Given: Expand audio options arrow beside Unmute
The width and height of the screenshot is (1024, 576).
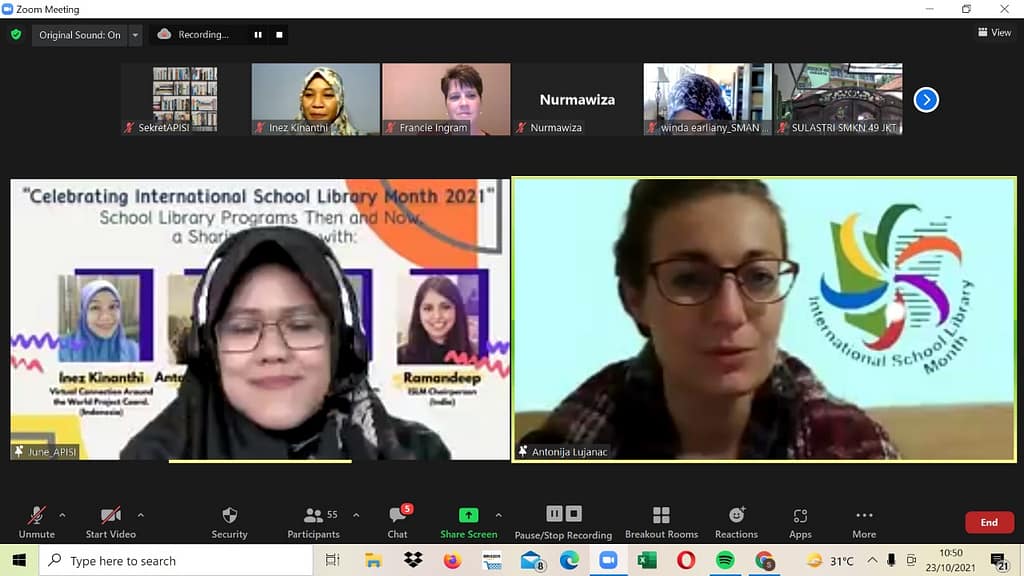Looking at the screenshot, I should pyautogui.click(x=62, y=515).
